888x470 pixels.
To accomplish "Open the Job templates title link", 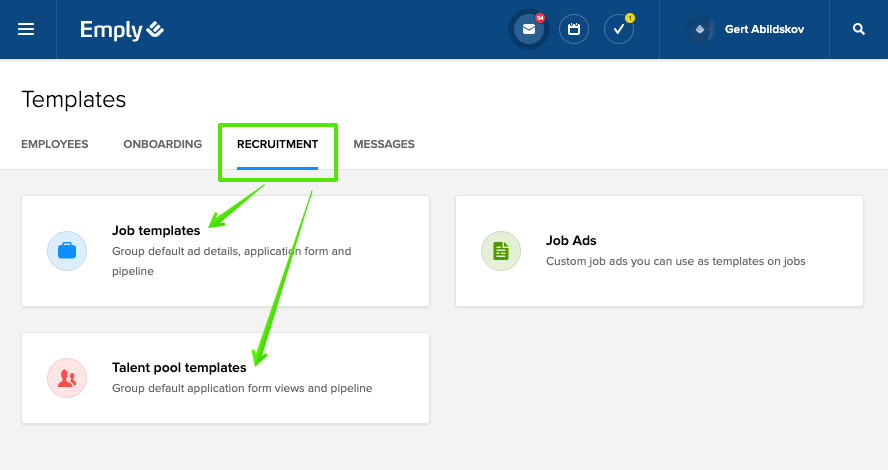I will (156, 231).
